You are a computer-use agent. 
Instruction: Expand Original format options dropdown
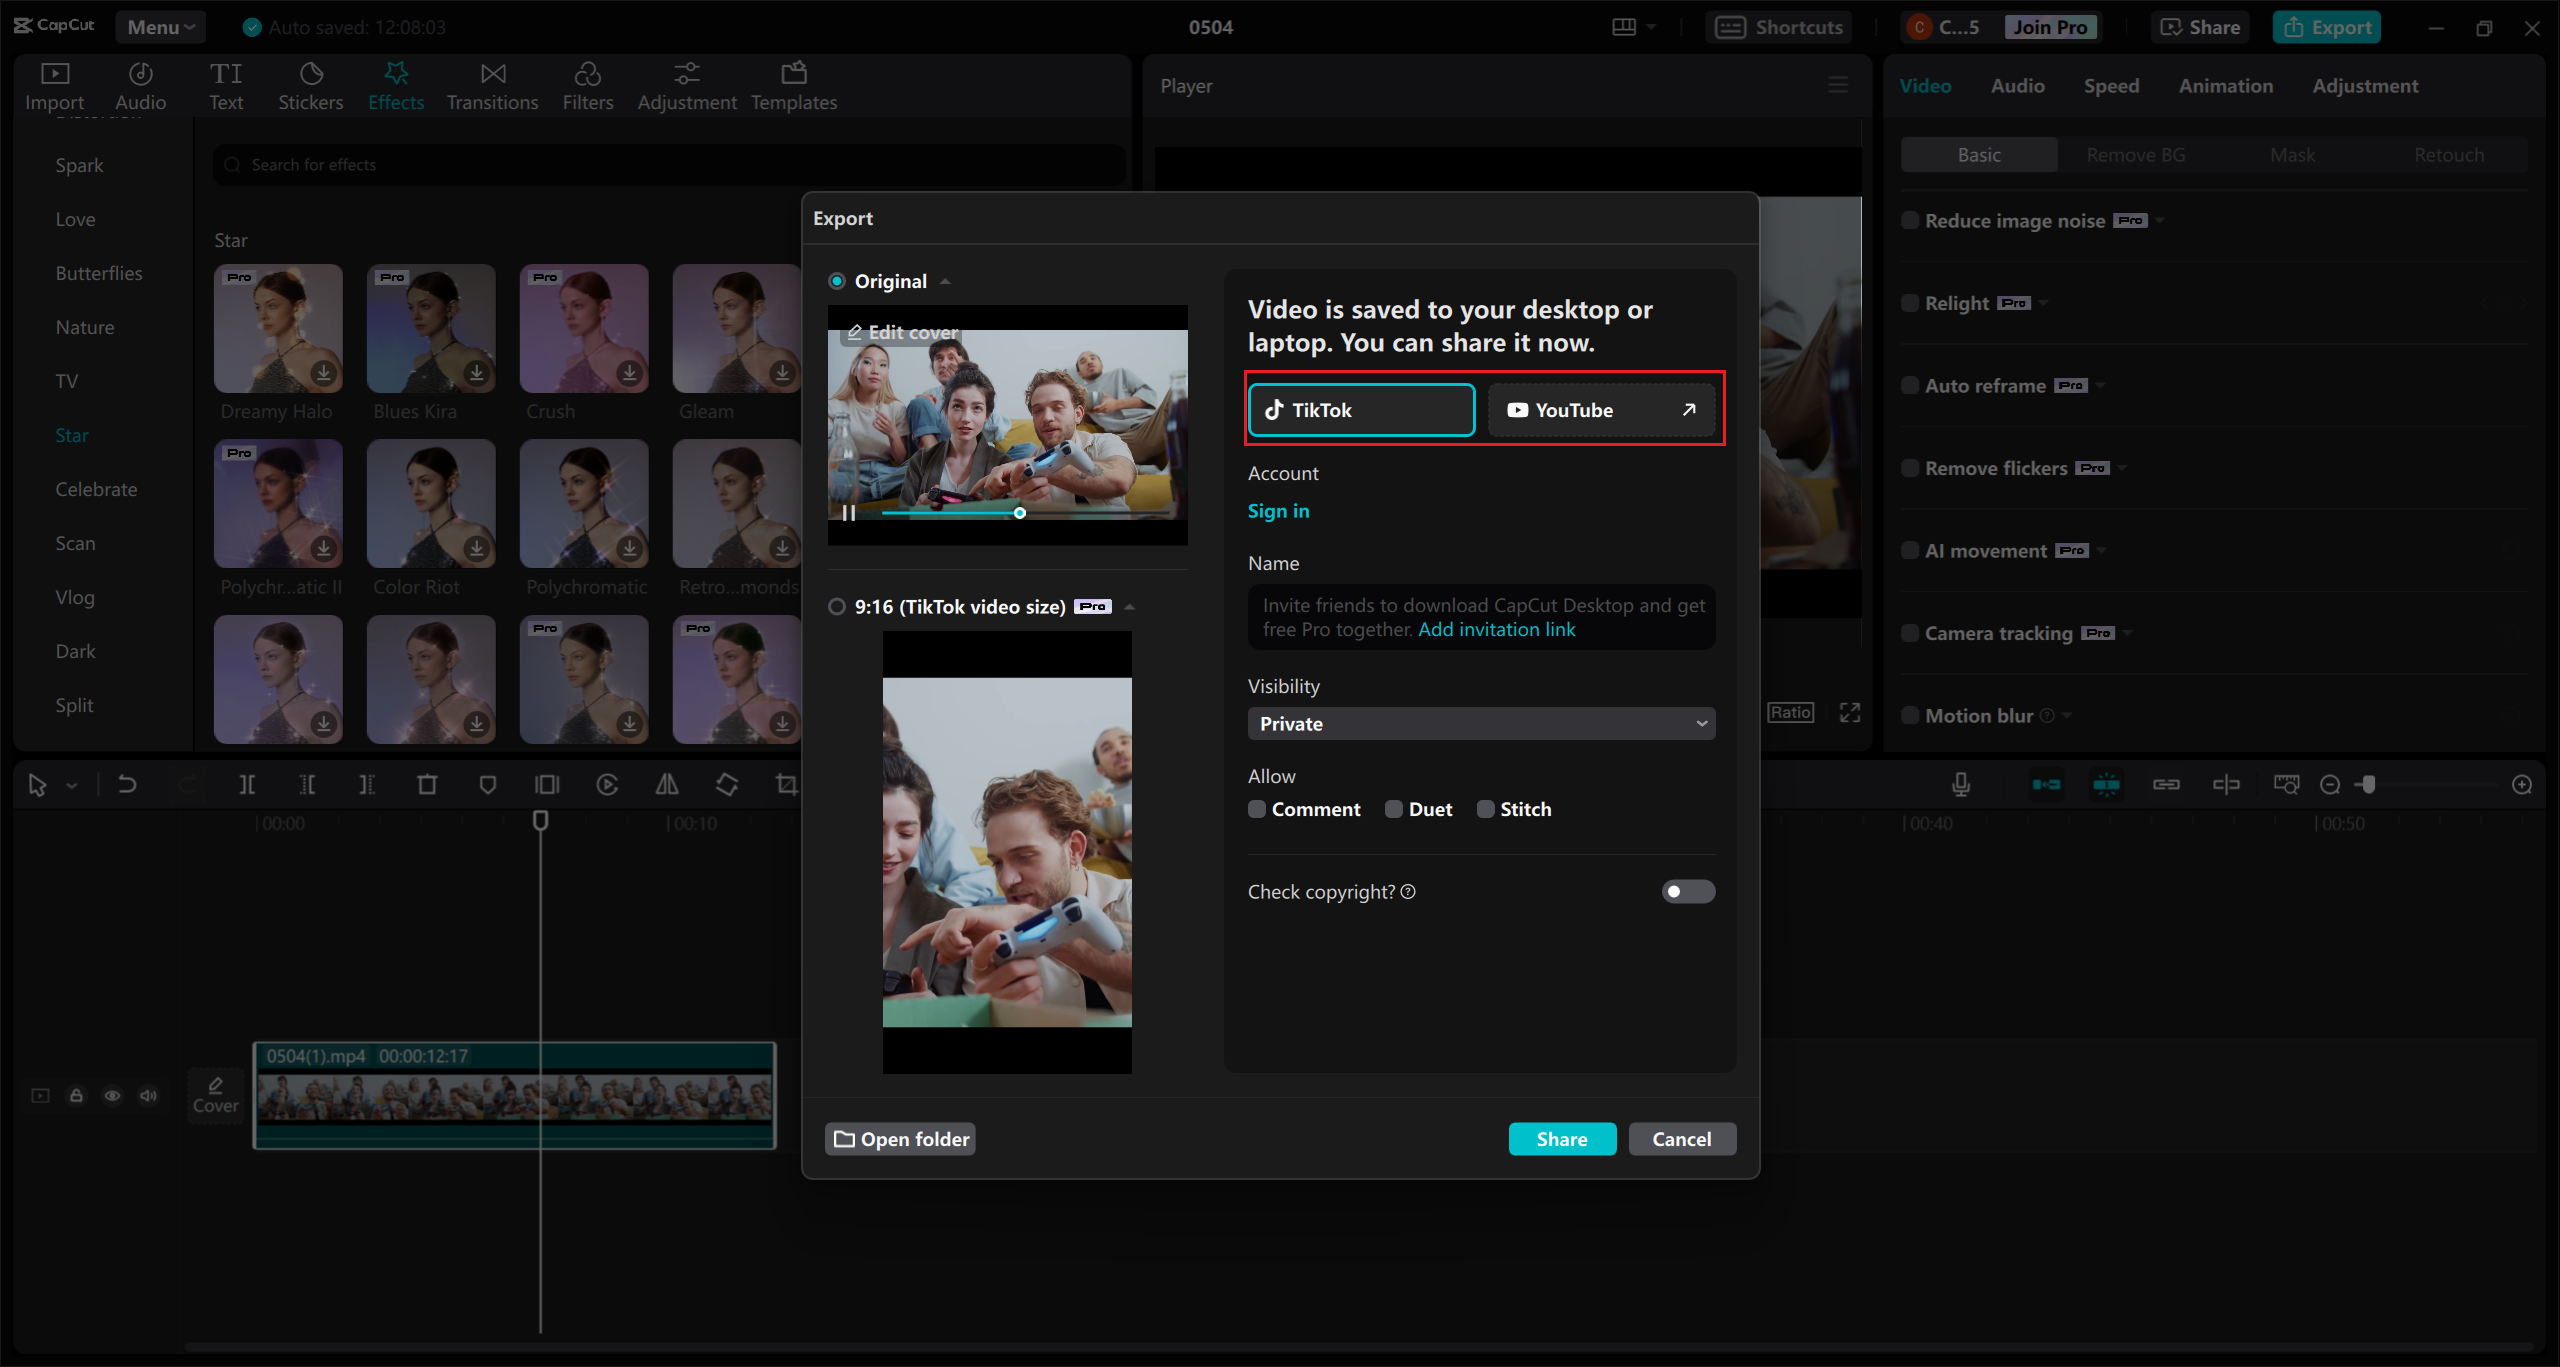[x=941, y=279]
